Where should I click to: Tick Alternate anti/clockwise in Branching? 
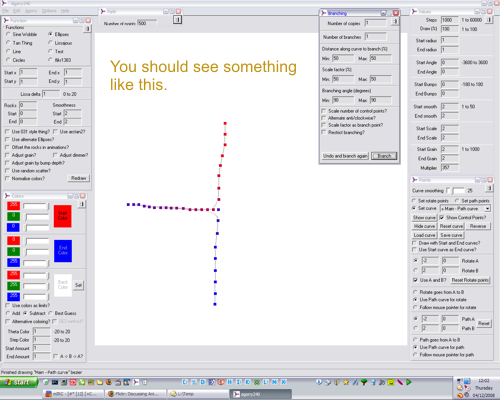pos(324,118)
